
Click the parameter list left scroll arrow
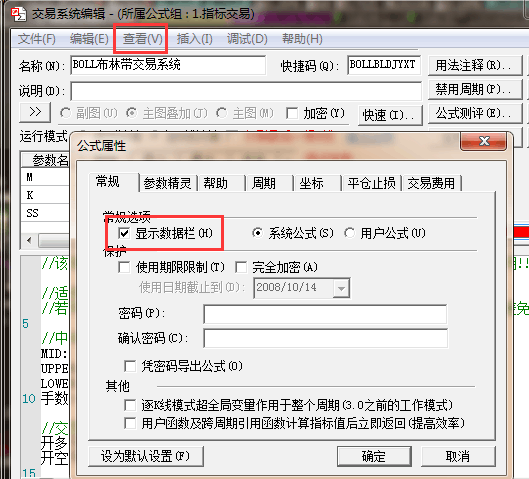[29, 241]
